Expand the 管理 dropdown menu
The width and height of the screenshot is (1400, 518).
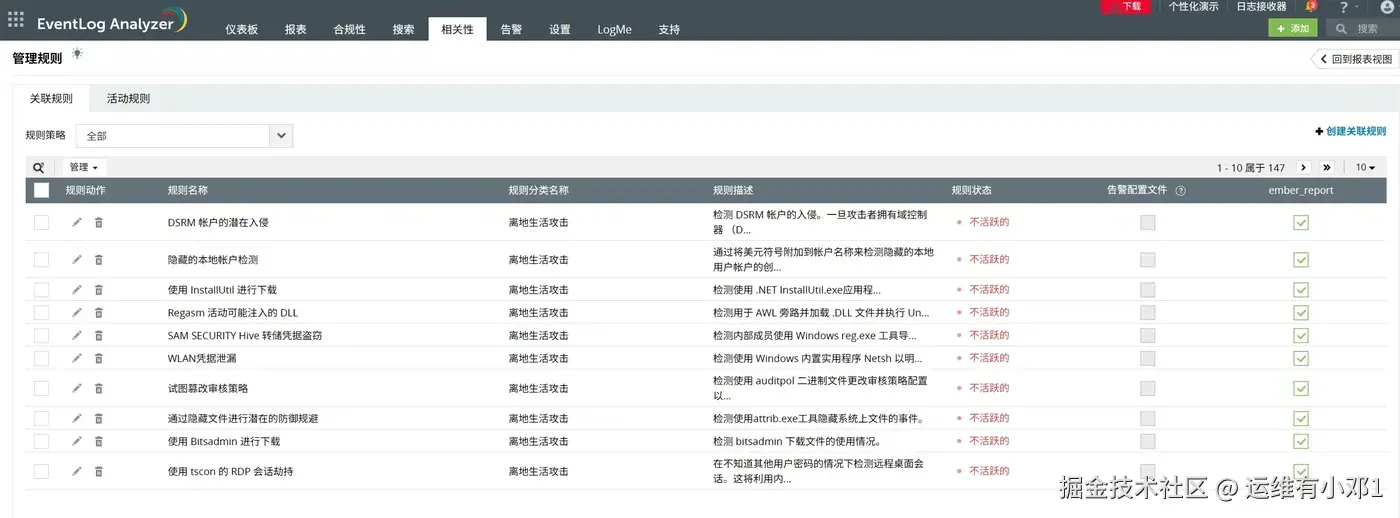[x=84, y=168]
